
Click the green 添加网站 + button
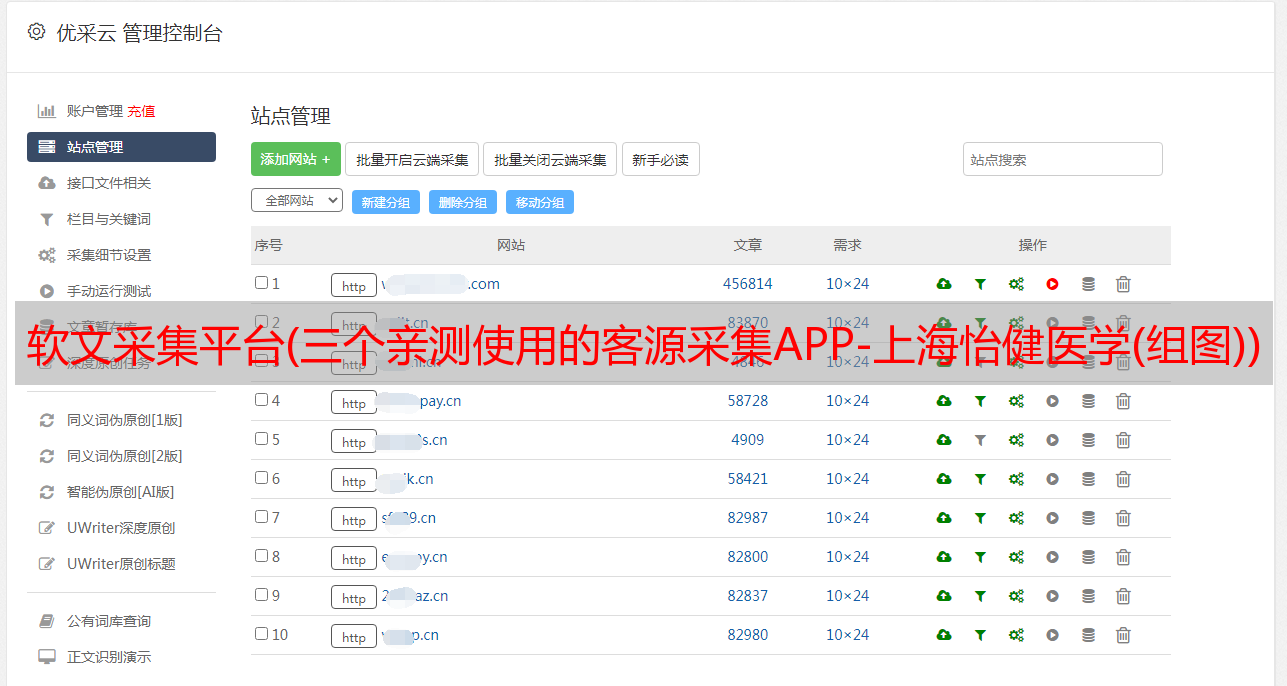click(x=296, y=159)
